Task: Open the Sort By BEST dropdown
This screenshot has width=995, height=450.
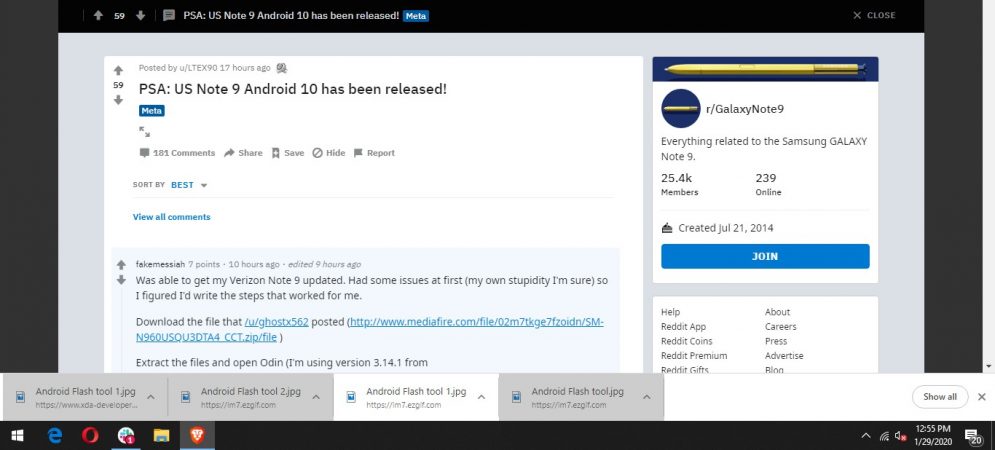Action: [x=188, y=185]
